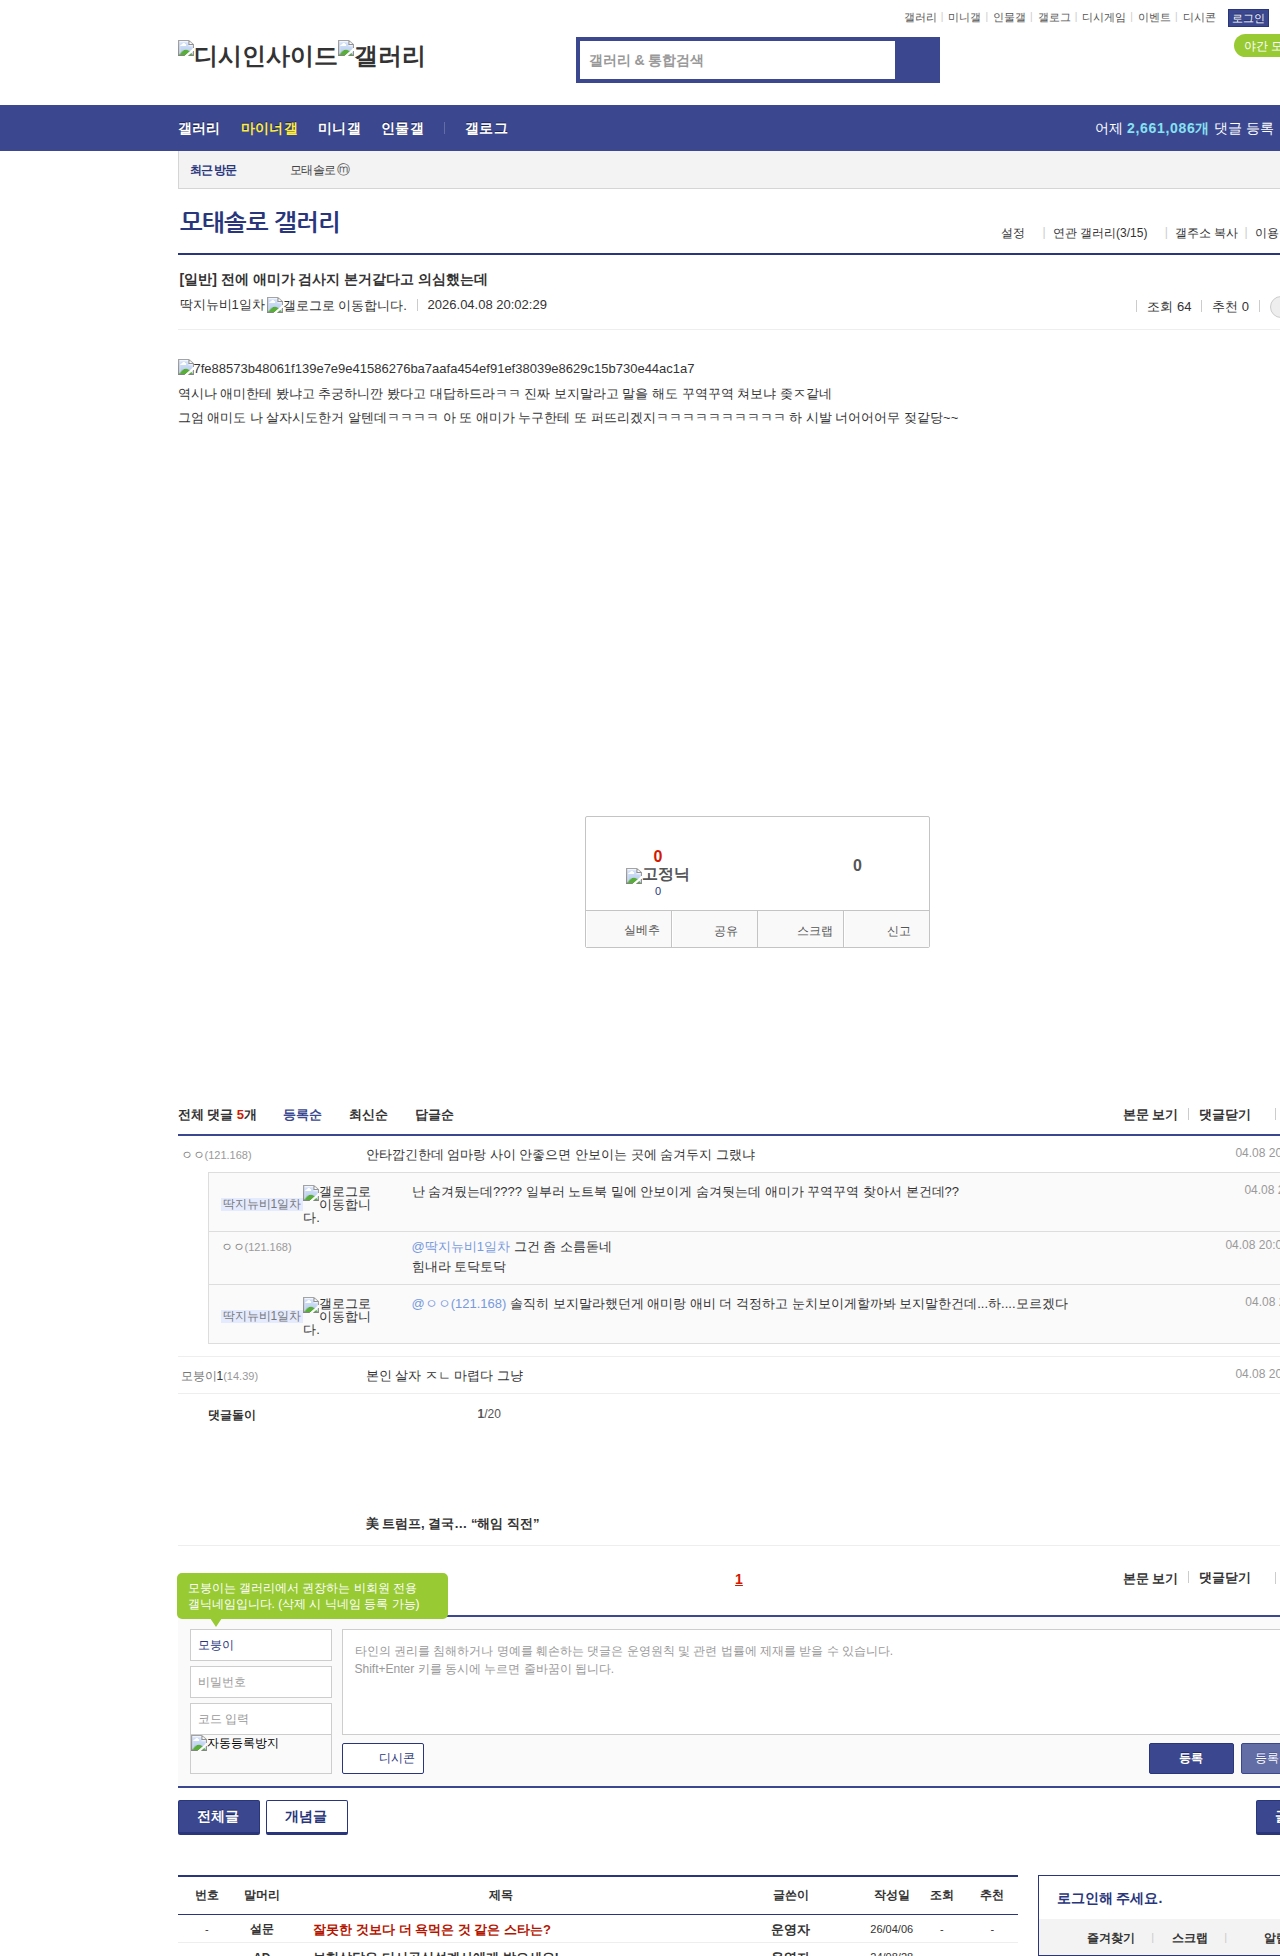Click the 제목 column header
The image size is (1280, 1956).
pos(501,1895)
